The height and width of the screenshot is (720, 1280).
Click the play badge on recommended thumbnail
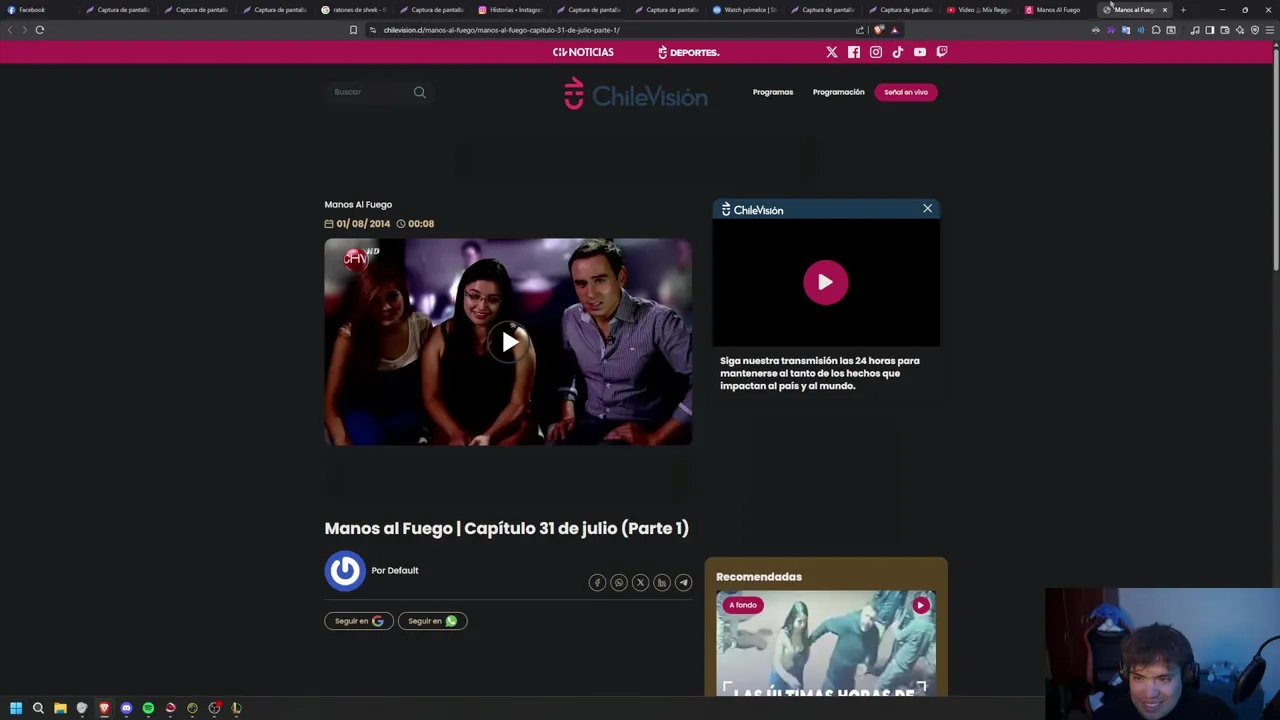(x=921, y=605)
